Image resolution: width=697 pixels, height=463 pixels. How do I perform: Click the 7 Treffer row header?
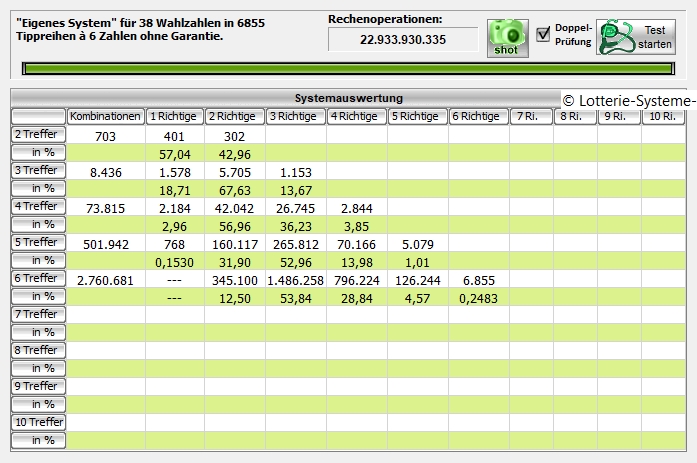click(x=38, y=314)
